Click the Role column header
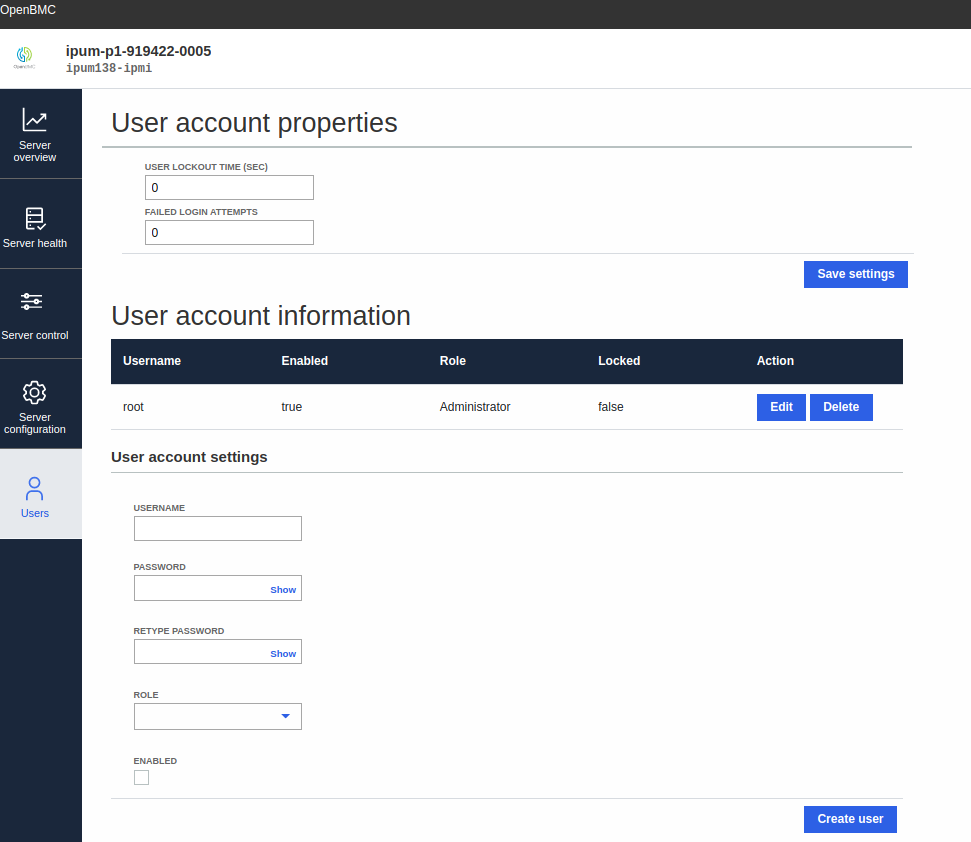 point(453,361)
